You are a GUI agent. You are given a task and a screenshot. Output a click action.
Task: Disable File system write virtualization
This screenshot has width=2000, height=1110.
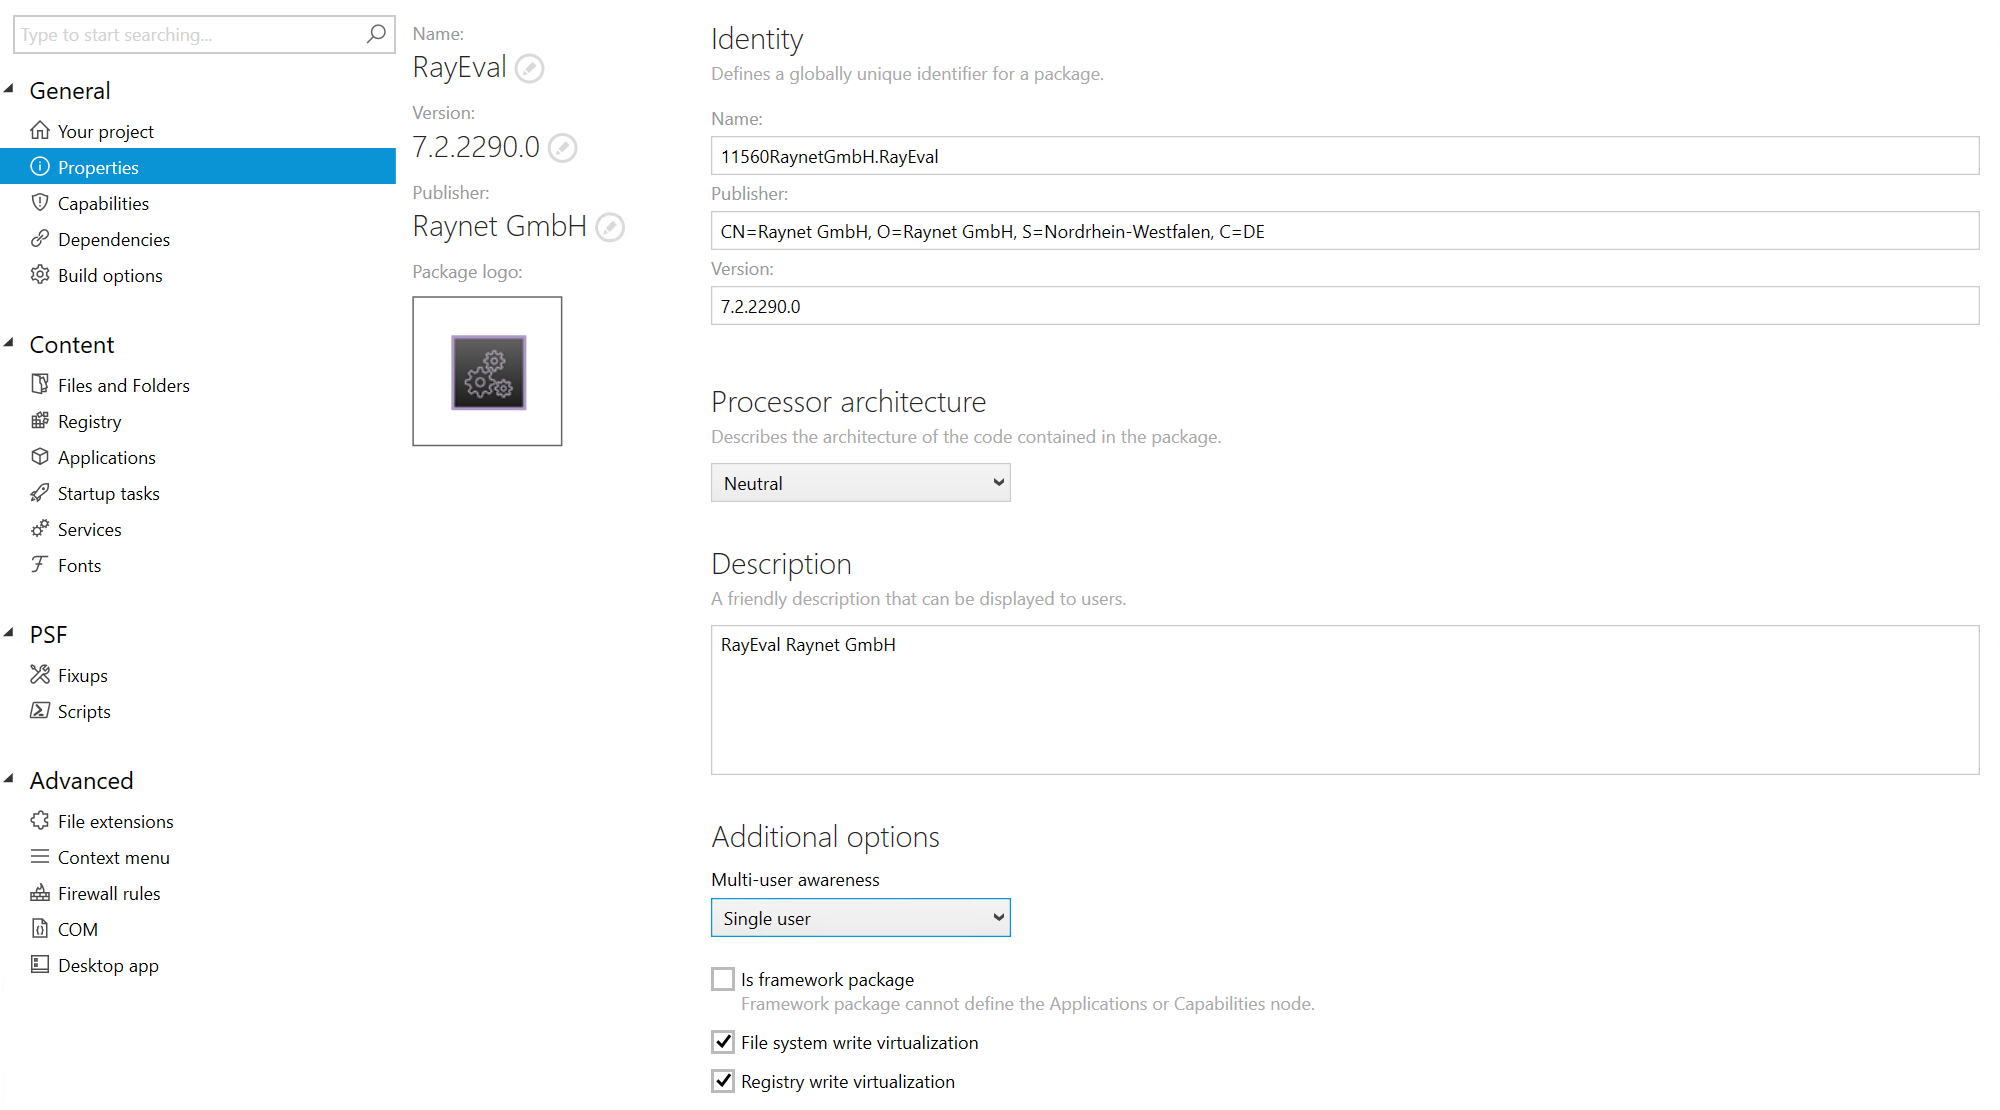click(722, 1041)
